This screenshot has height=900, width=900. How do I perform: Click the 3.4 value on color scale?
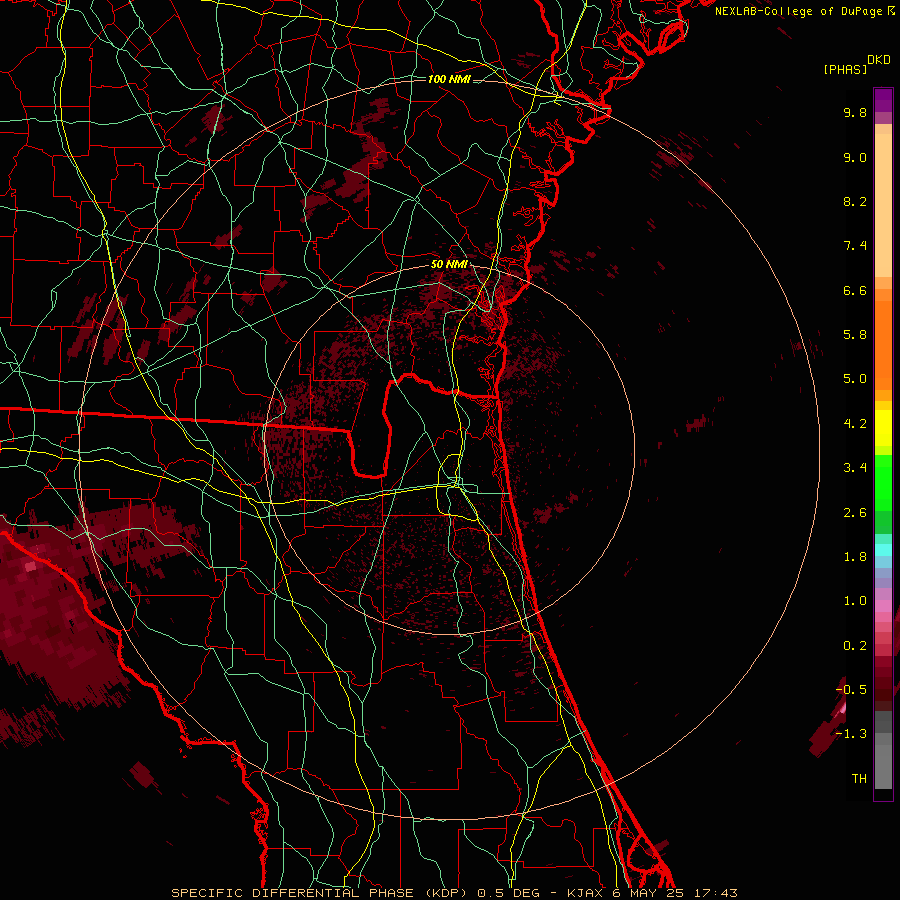[x=855, y=468]
